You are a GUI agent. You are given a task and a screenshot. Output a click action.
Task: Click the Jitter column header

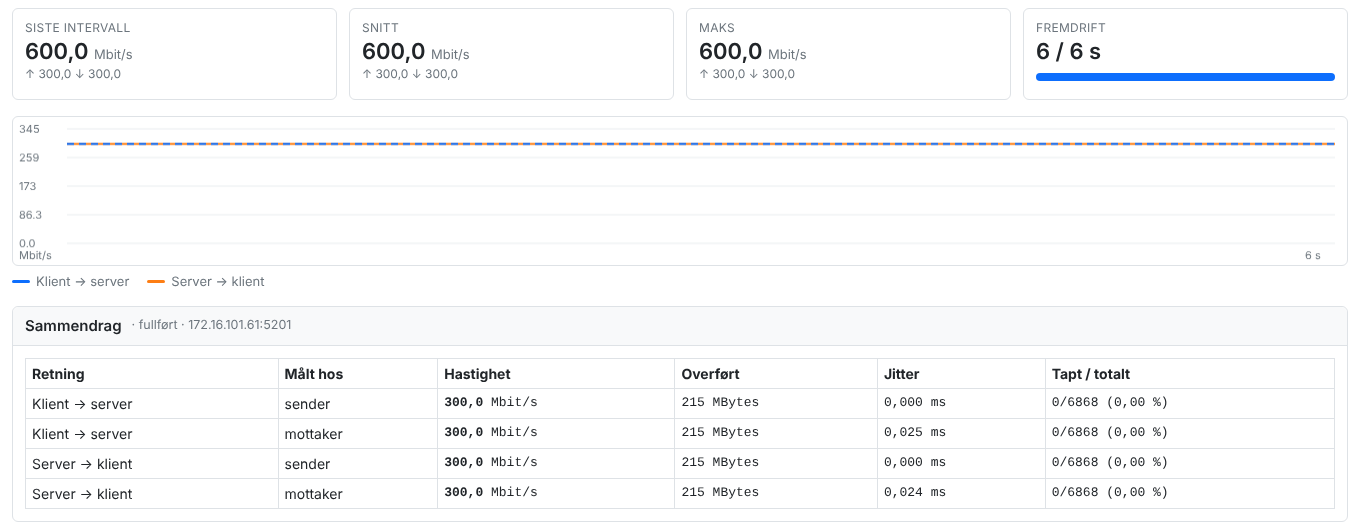[902, 374]
